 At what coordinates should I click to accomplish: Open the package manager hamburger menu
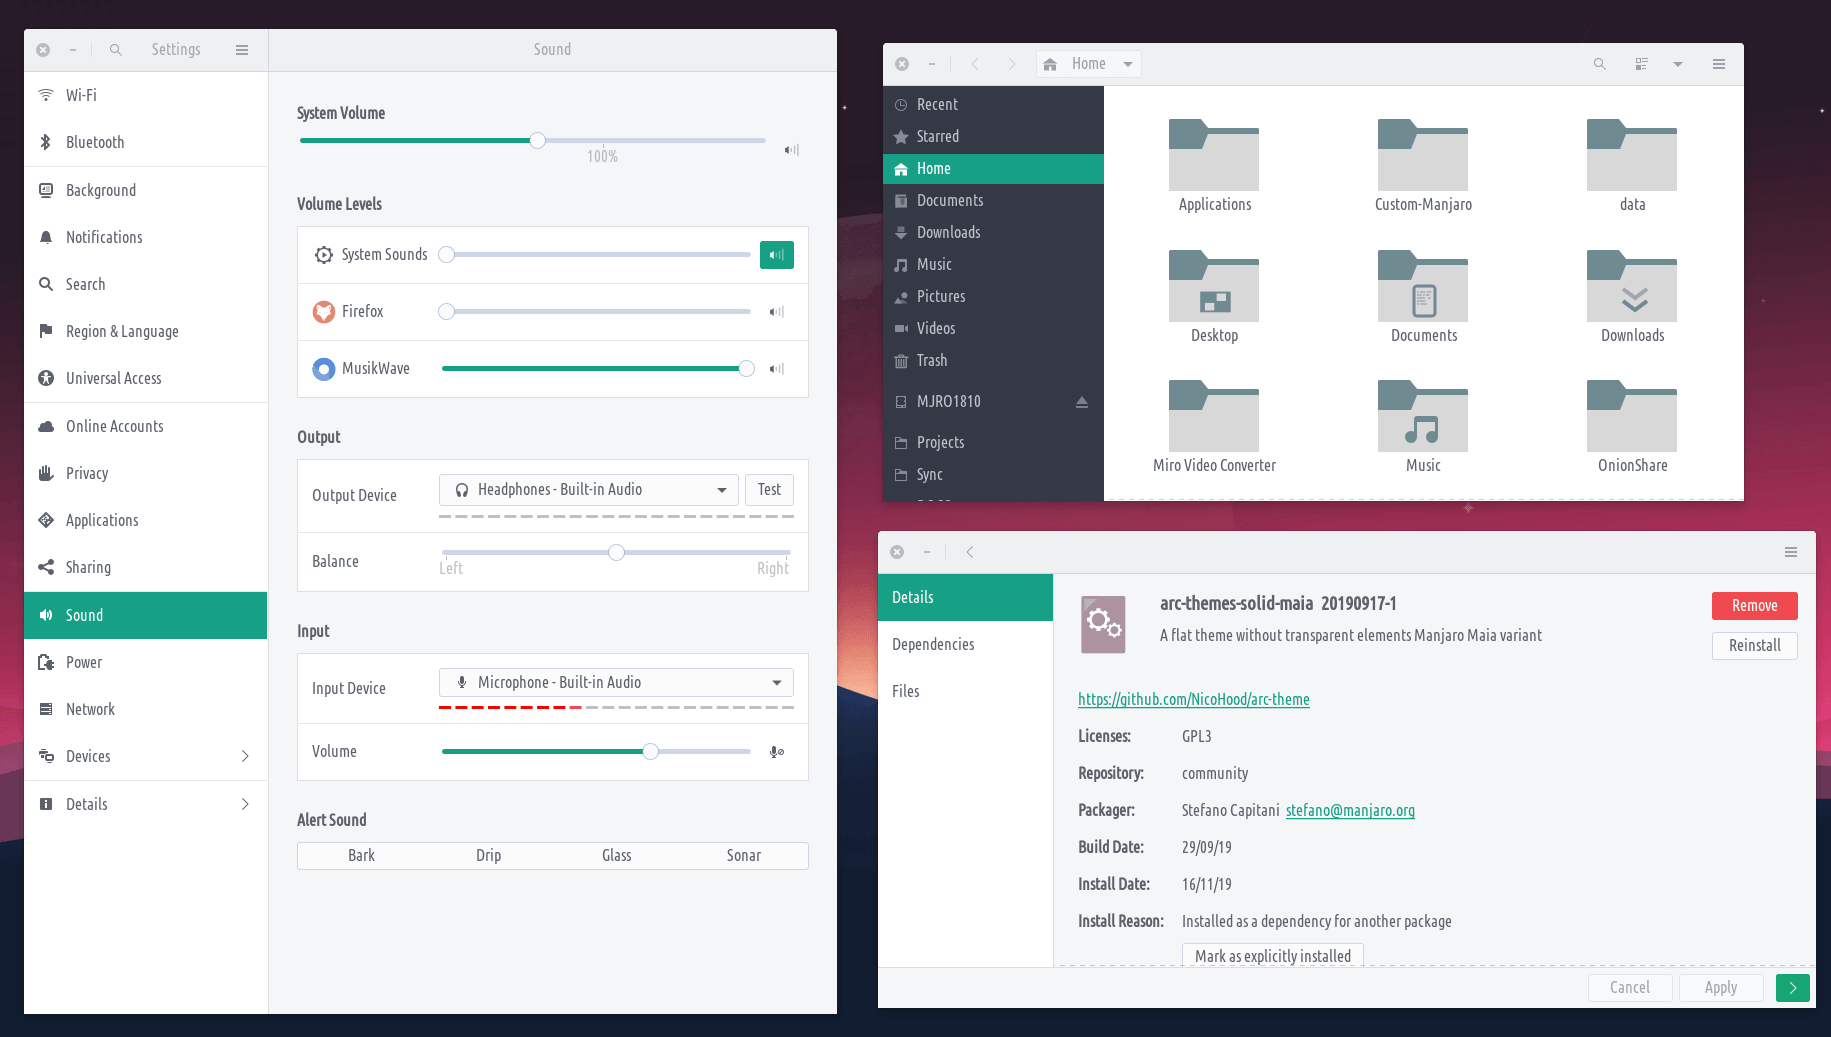pyautogui.click(x=1791, y=552)
